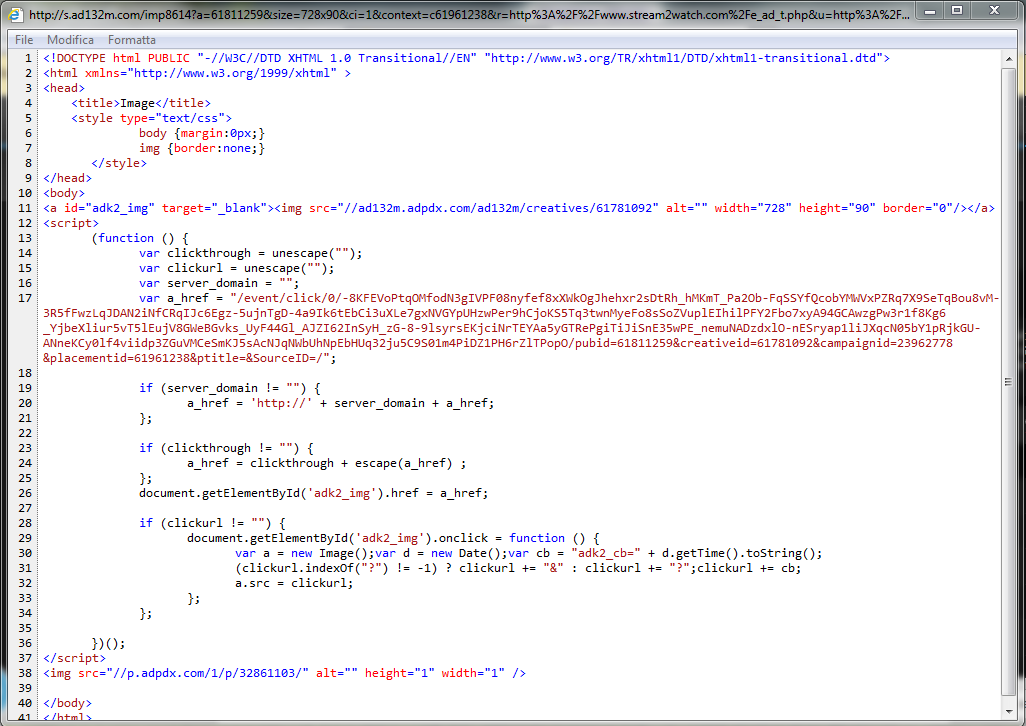Screen dimensions: 1026x726
Task: Click the clickurl.indexOf line 31
Action: coord(518,568)
